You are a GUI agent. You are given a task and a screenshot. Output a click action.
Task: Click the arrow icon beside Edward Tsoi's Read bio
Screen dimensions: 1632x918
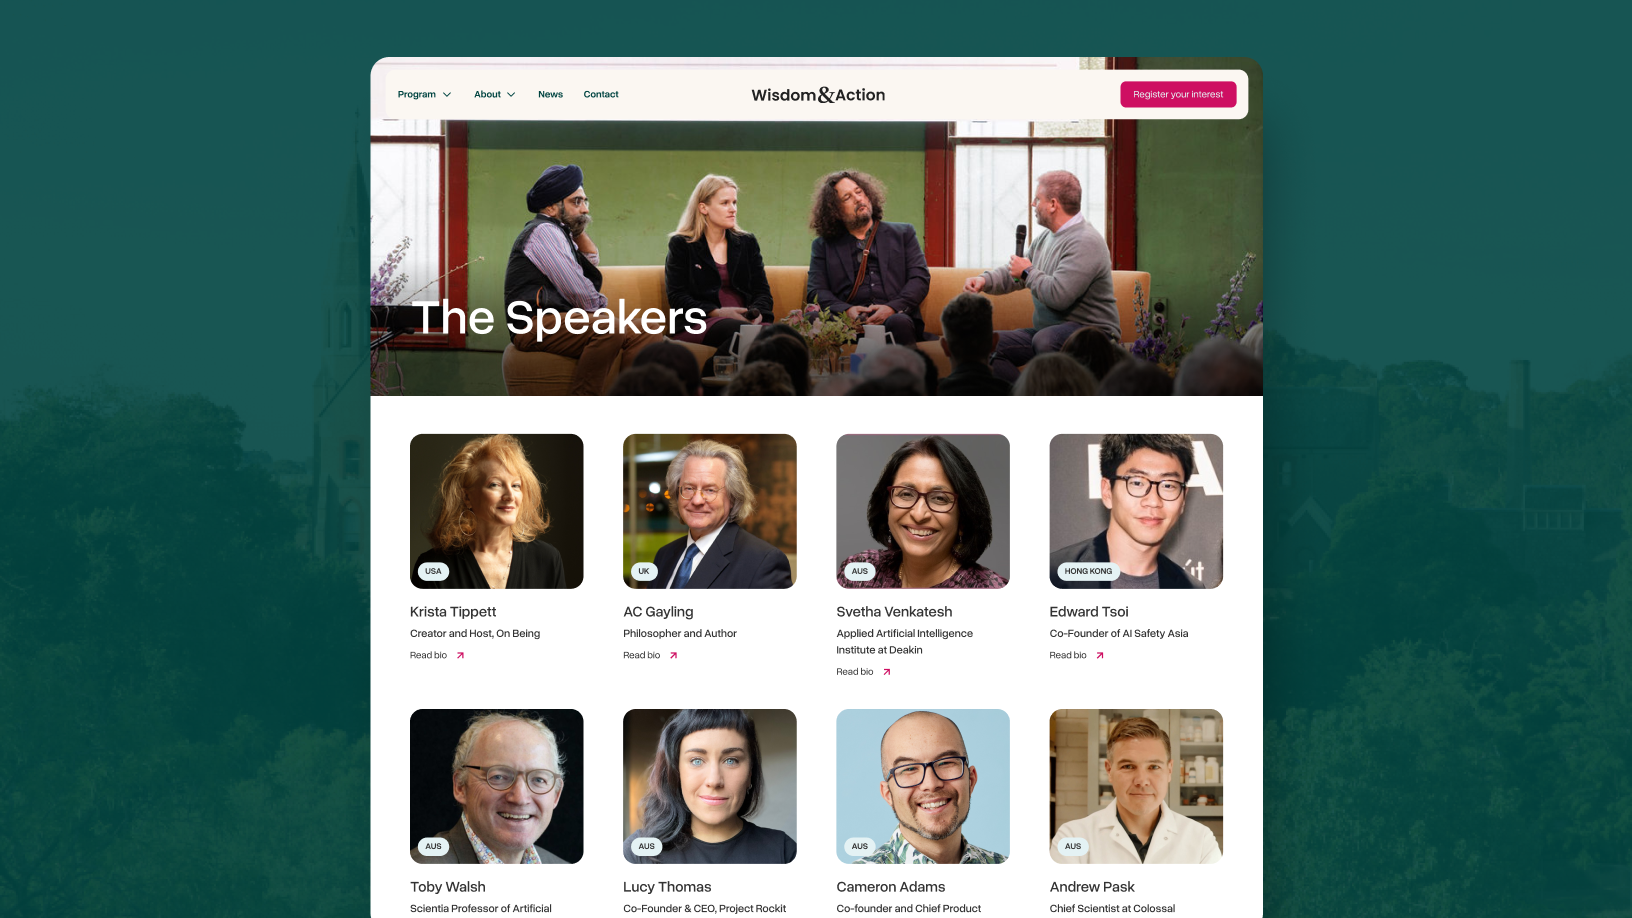[x=1100, y=656]
